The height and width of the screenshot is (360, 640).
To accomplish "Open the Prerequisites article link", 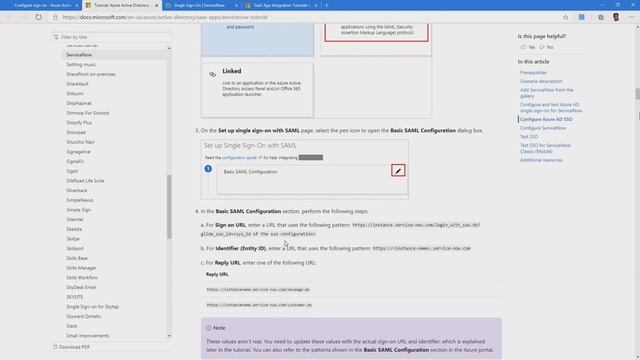I will coord(533,72).
